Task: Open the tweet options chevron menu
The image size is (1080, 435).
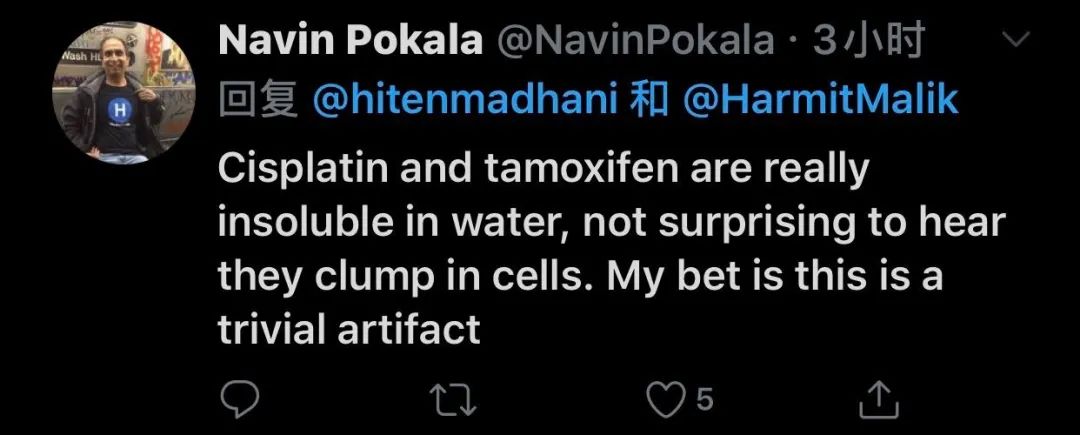Action: pos(1016,42)
